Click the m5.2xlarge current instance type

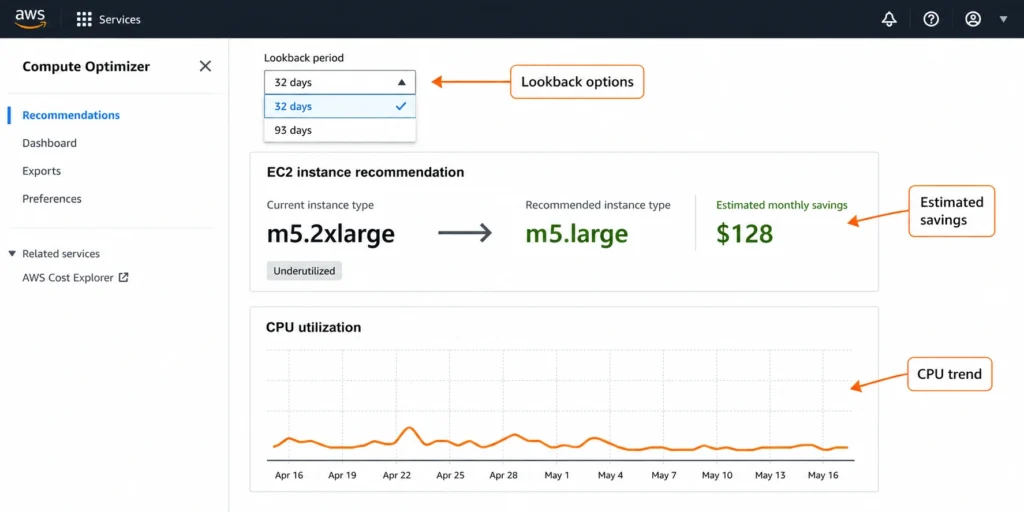(x=331, y=233)
